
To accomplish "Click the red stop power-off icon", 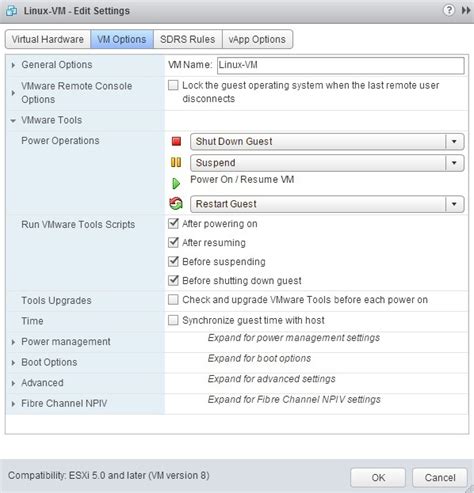I will [176, 141].
